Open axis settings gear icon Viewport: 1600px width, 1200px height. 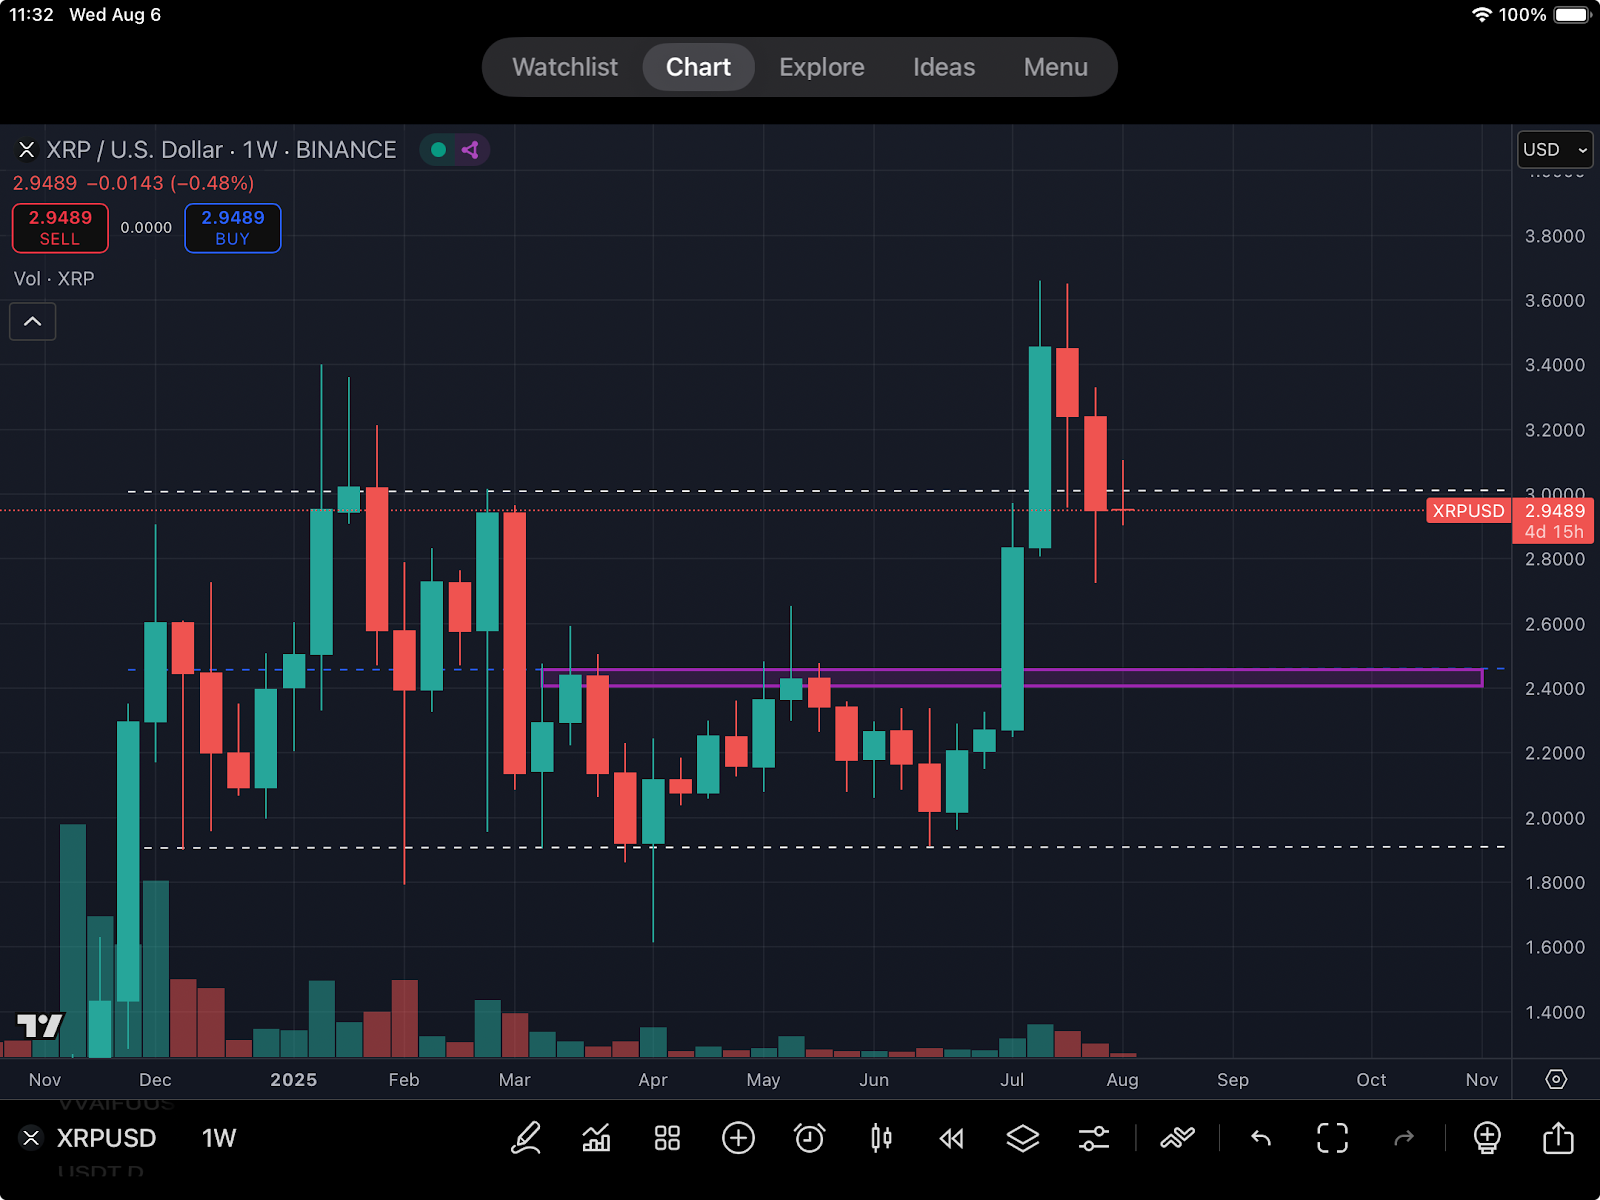[x=1556, y=1079]
